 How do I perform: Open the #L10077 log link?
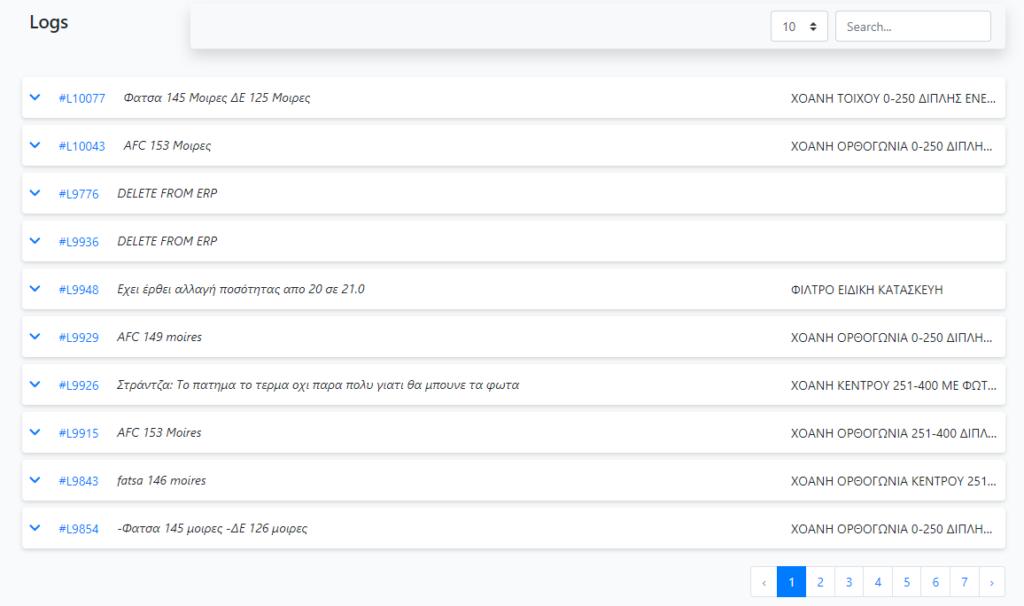(x=82, y=98)
